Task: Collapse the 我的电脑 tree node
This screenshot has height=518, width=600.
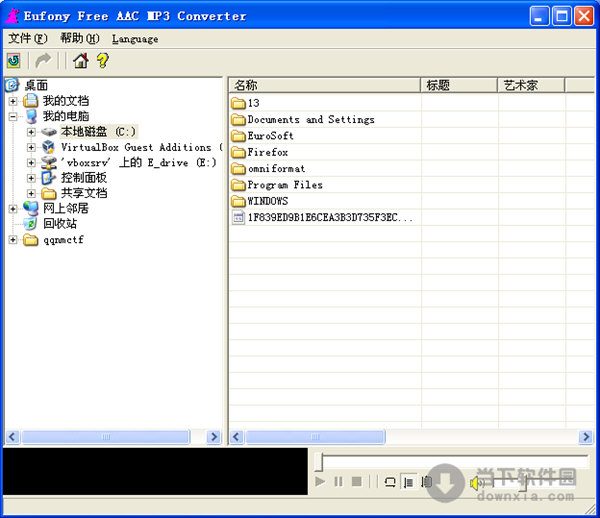Action: [13, 116]
